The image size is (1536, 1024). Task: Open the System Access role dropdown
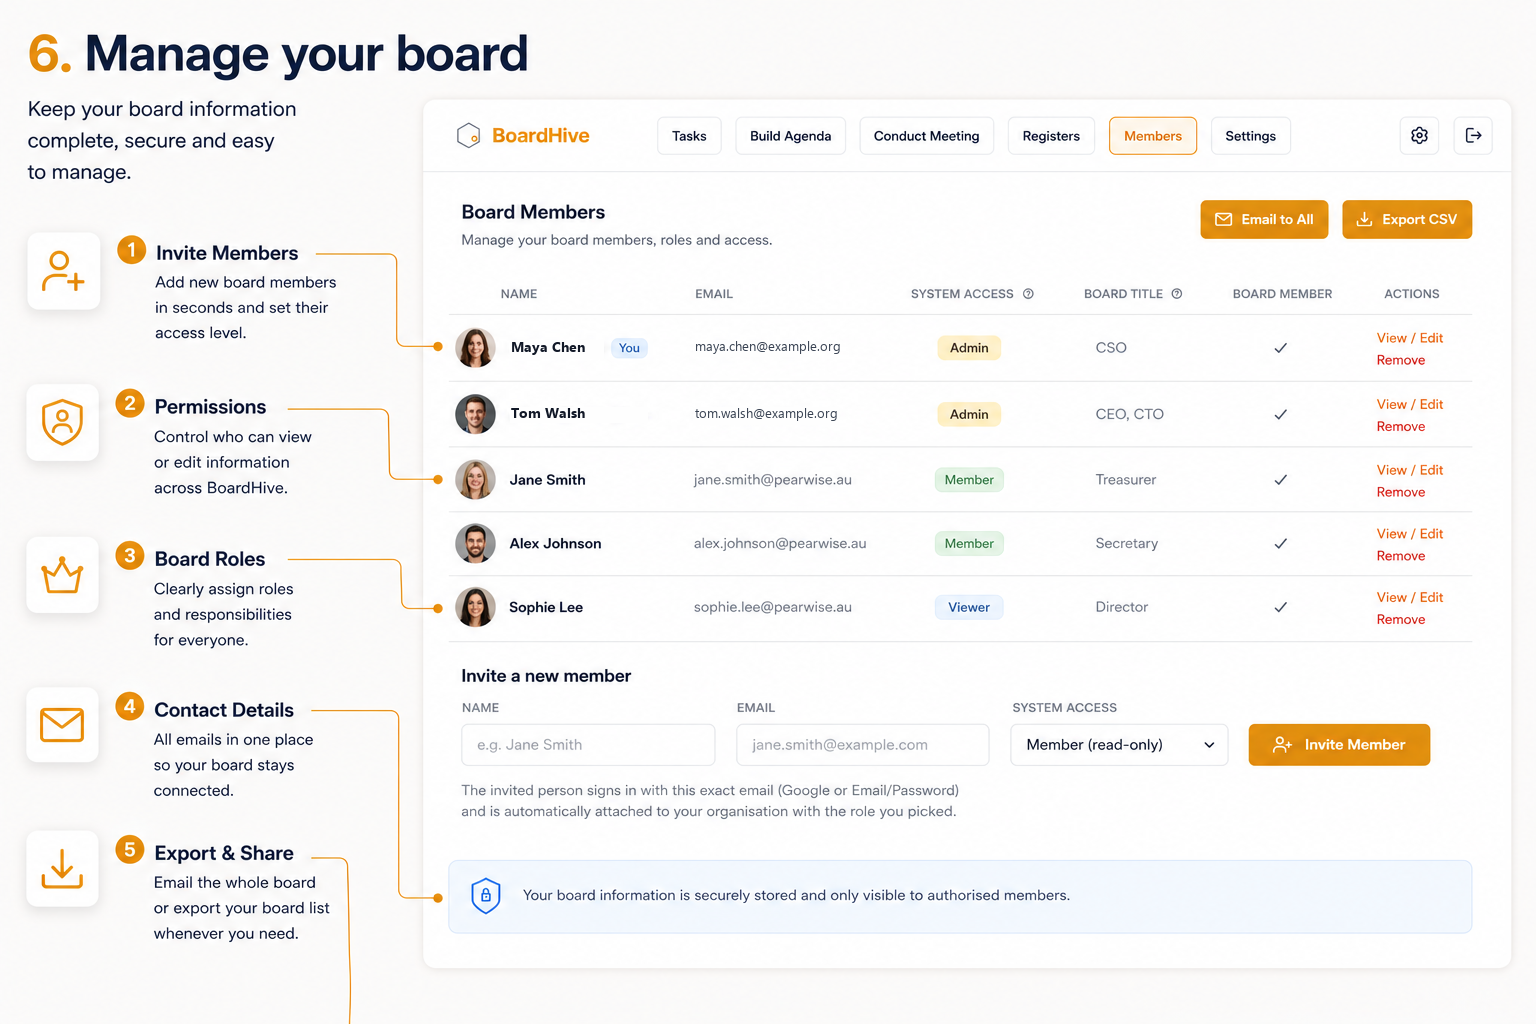[1119, 745]
